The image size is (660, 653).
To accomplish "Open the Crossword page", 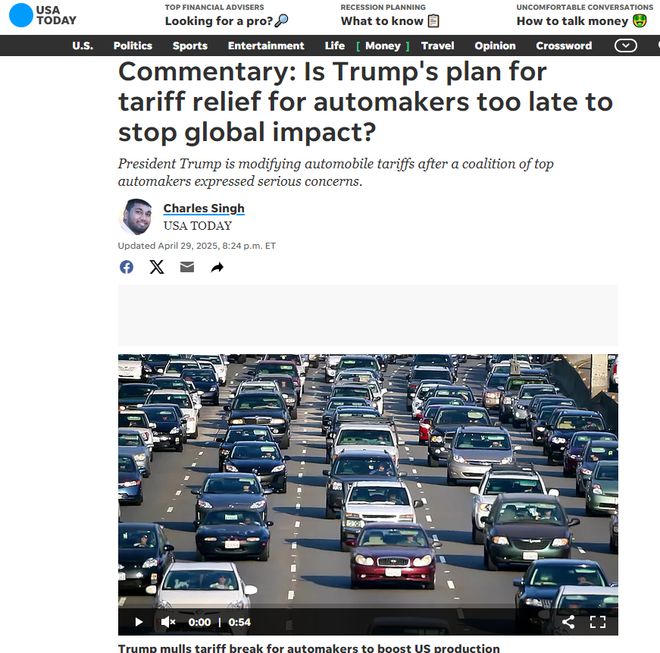I will point(564,45).
